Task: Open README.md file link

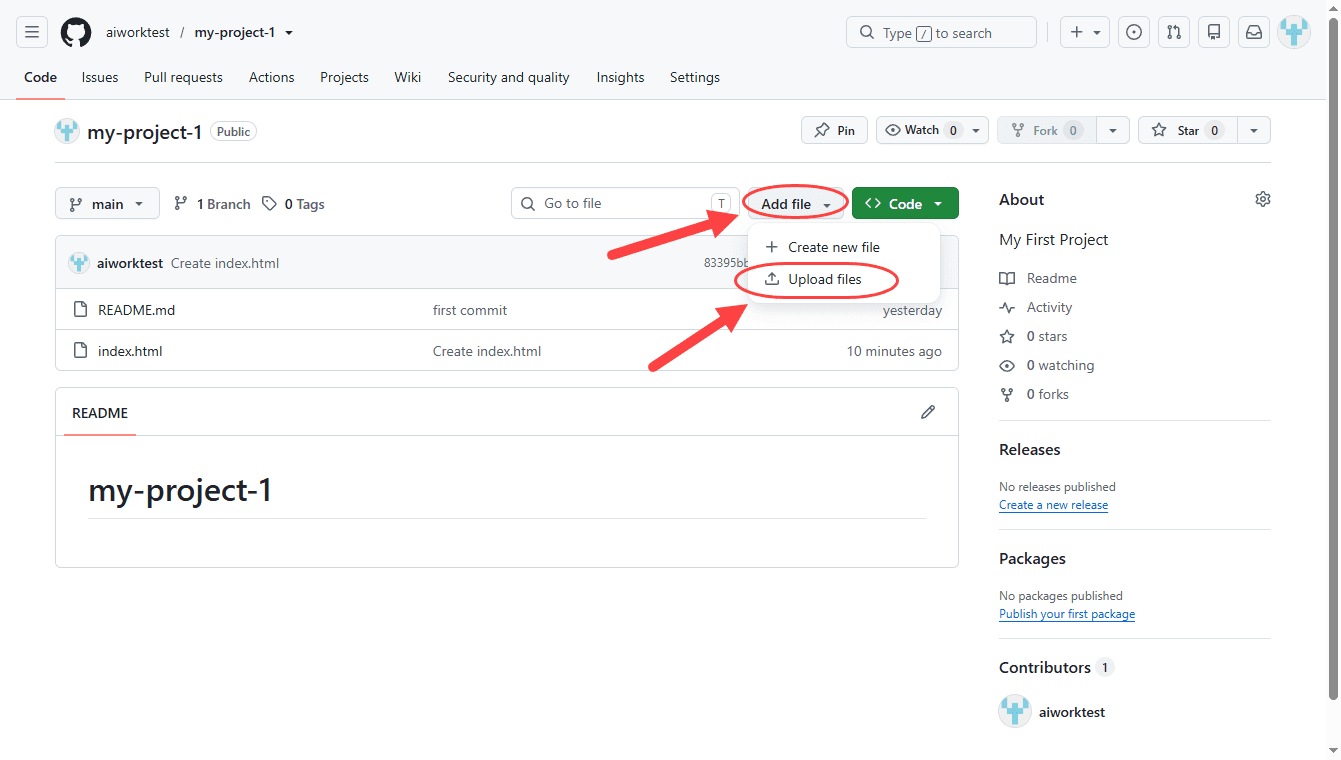Action: [x=136, y=310]
